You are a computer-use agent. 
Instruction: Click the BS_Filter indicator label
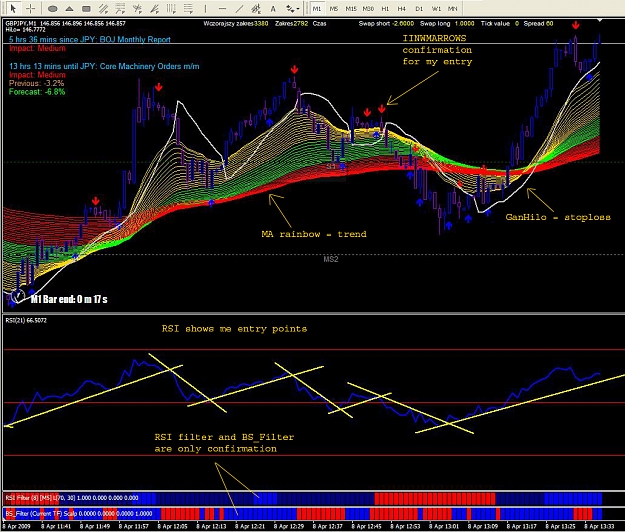79,514
